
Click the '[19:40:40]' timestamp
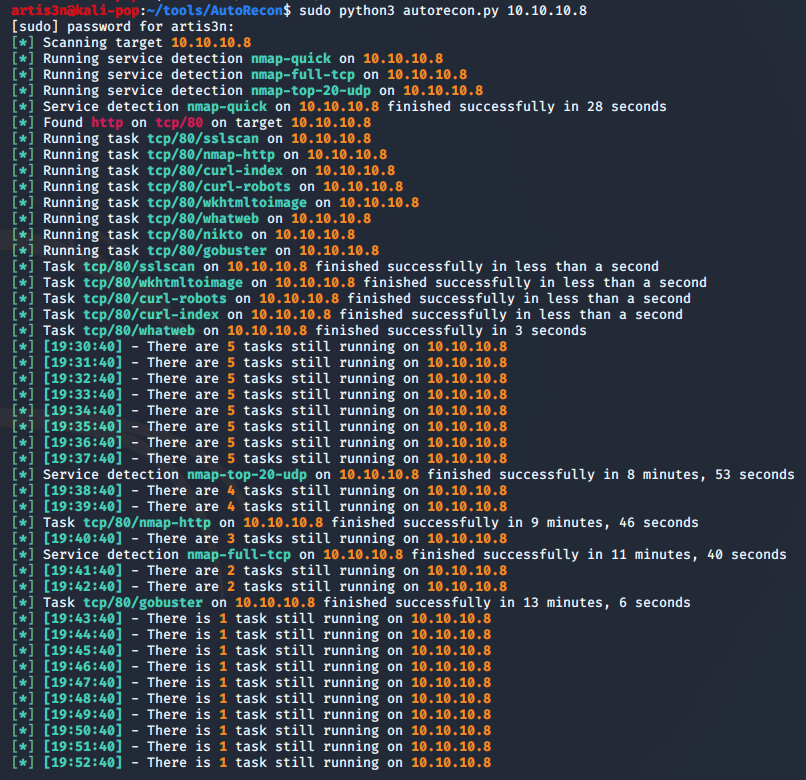(83, 538)
